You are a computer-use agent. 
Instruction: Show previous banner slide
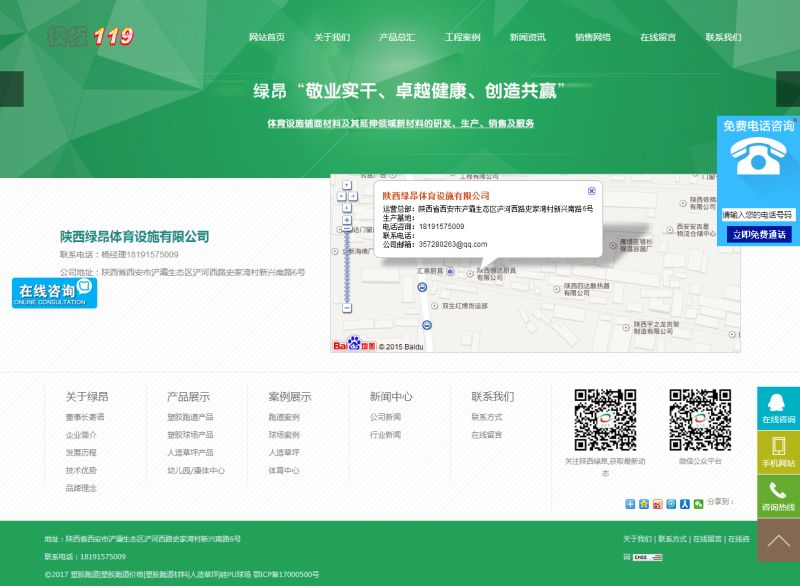pyautogui.click(x=12, y=89)
